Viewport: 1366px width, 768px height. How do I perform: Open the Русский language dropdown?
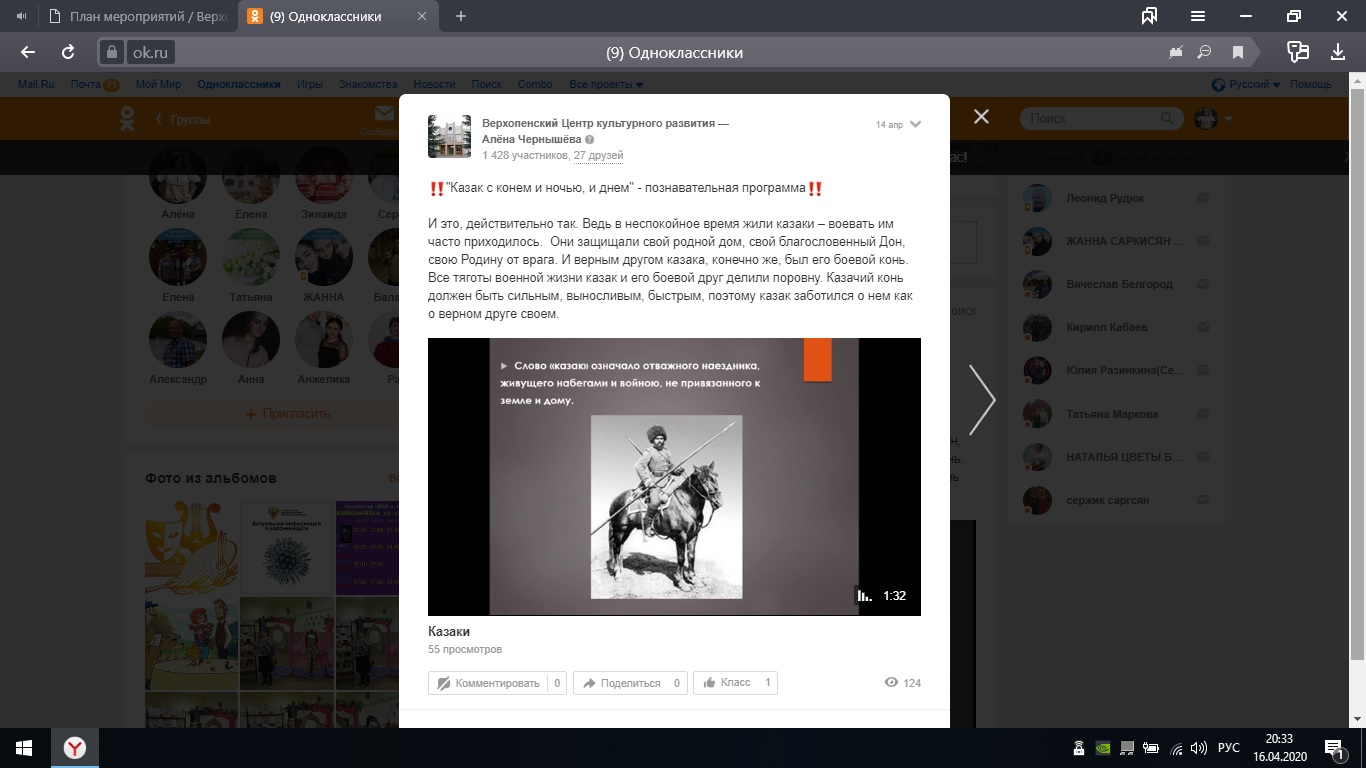point(1246,85)
